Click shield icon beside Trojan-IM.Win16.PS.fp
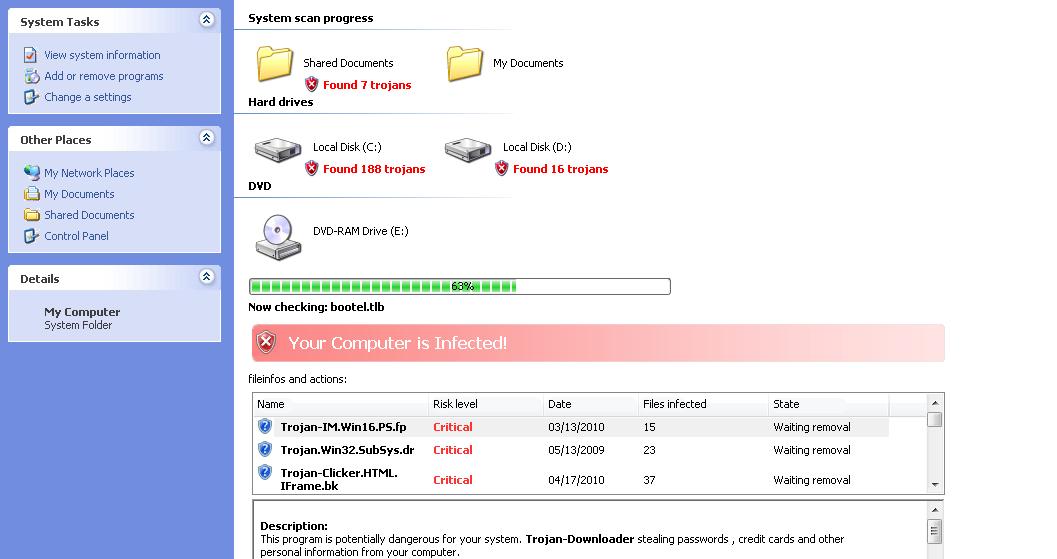This screenshot has width=1057, height=559. tap(265, 427)
